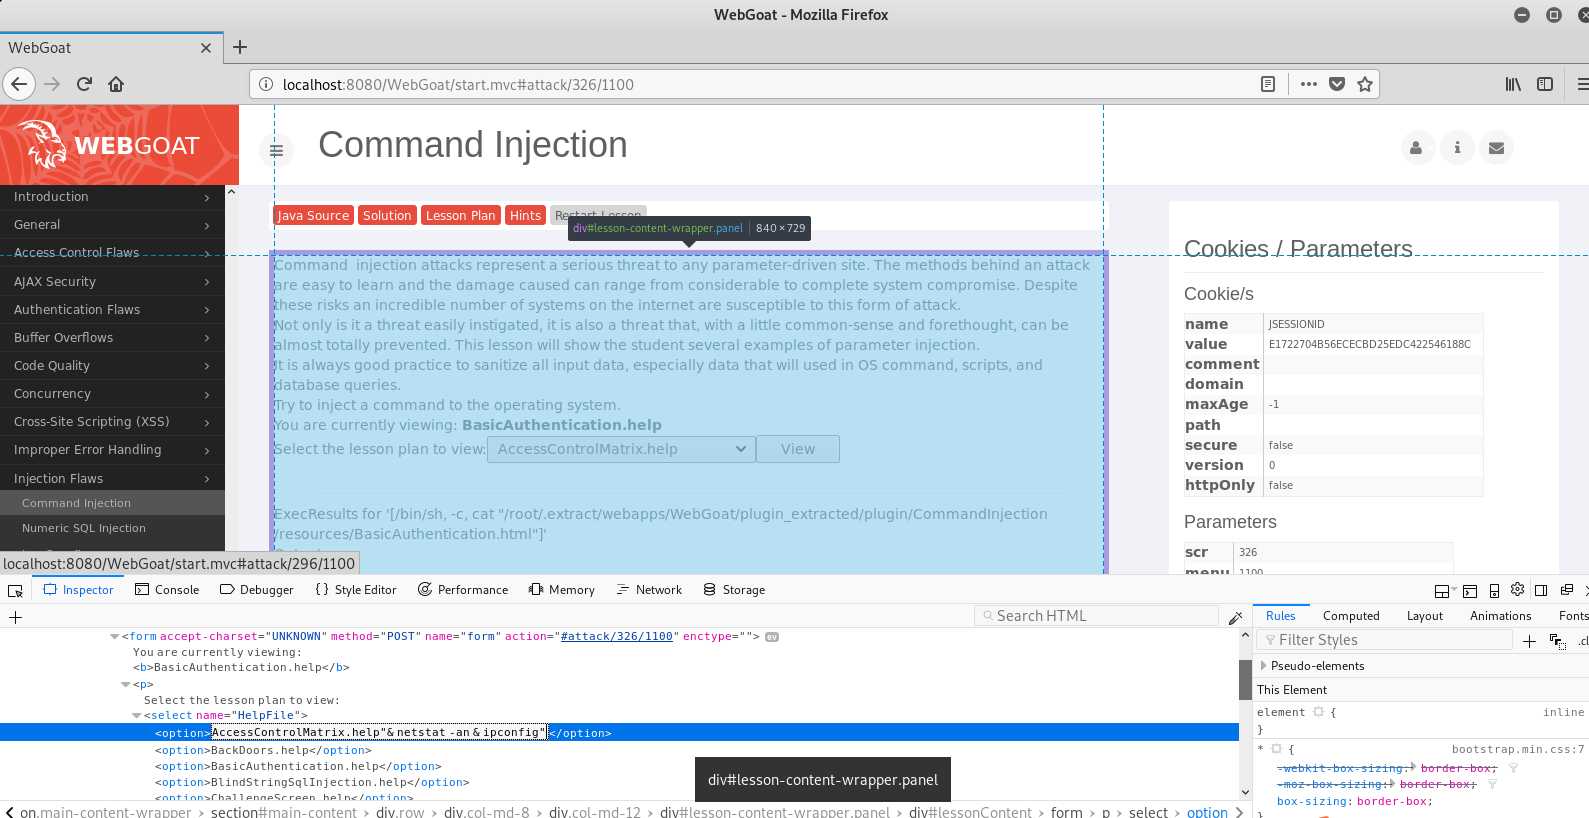The image size is (1589, 818).
Task: Expand the AJAX Security category
Action: click(x=112, y=282)
